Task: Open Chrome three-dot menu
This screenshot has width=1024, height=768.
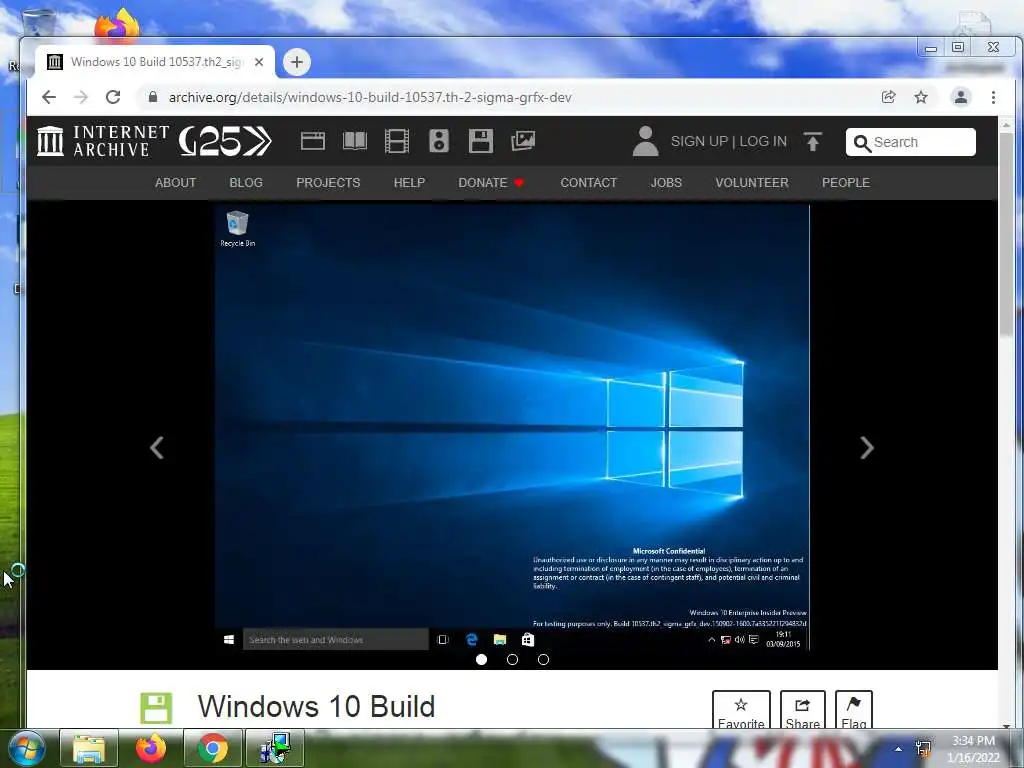Action: [993, 97]
